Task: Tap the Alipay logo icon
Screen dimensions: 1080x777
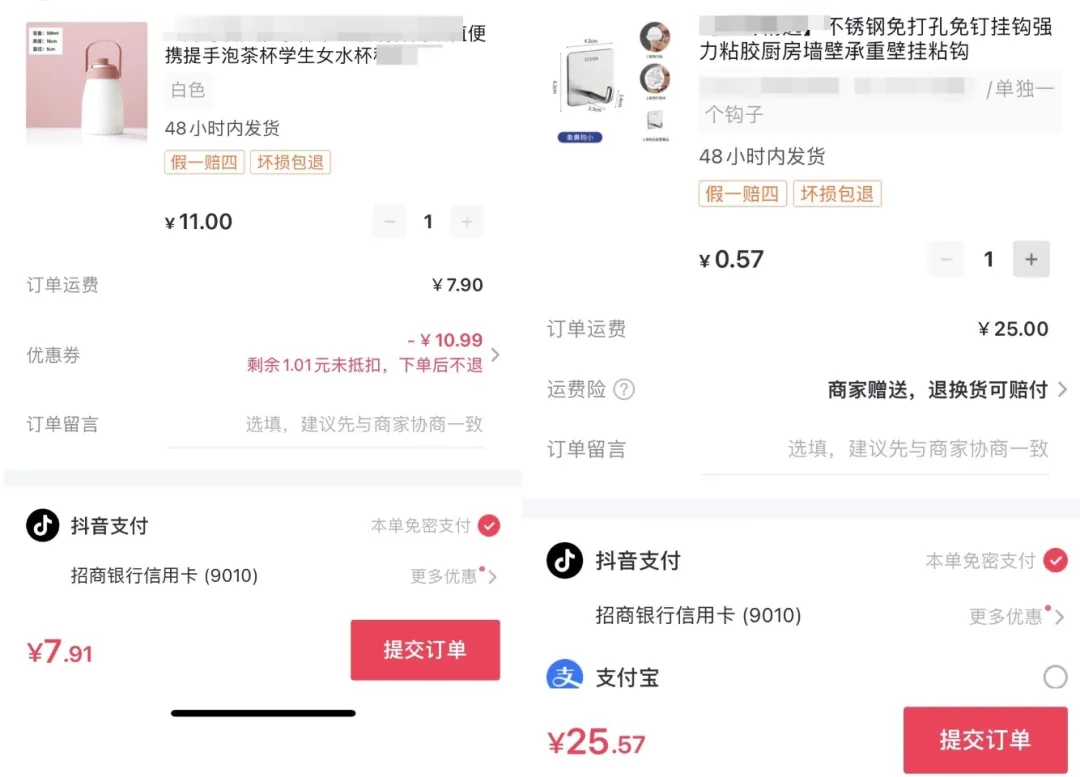Action: pyautogui.click(x=565, y=674)
